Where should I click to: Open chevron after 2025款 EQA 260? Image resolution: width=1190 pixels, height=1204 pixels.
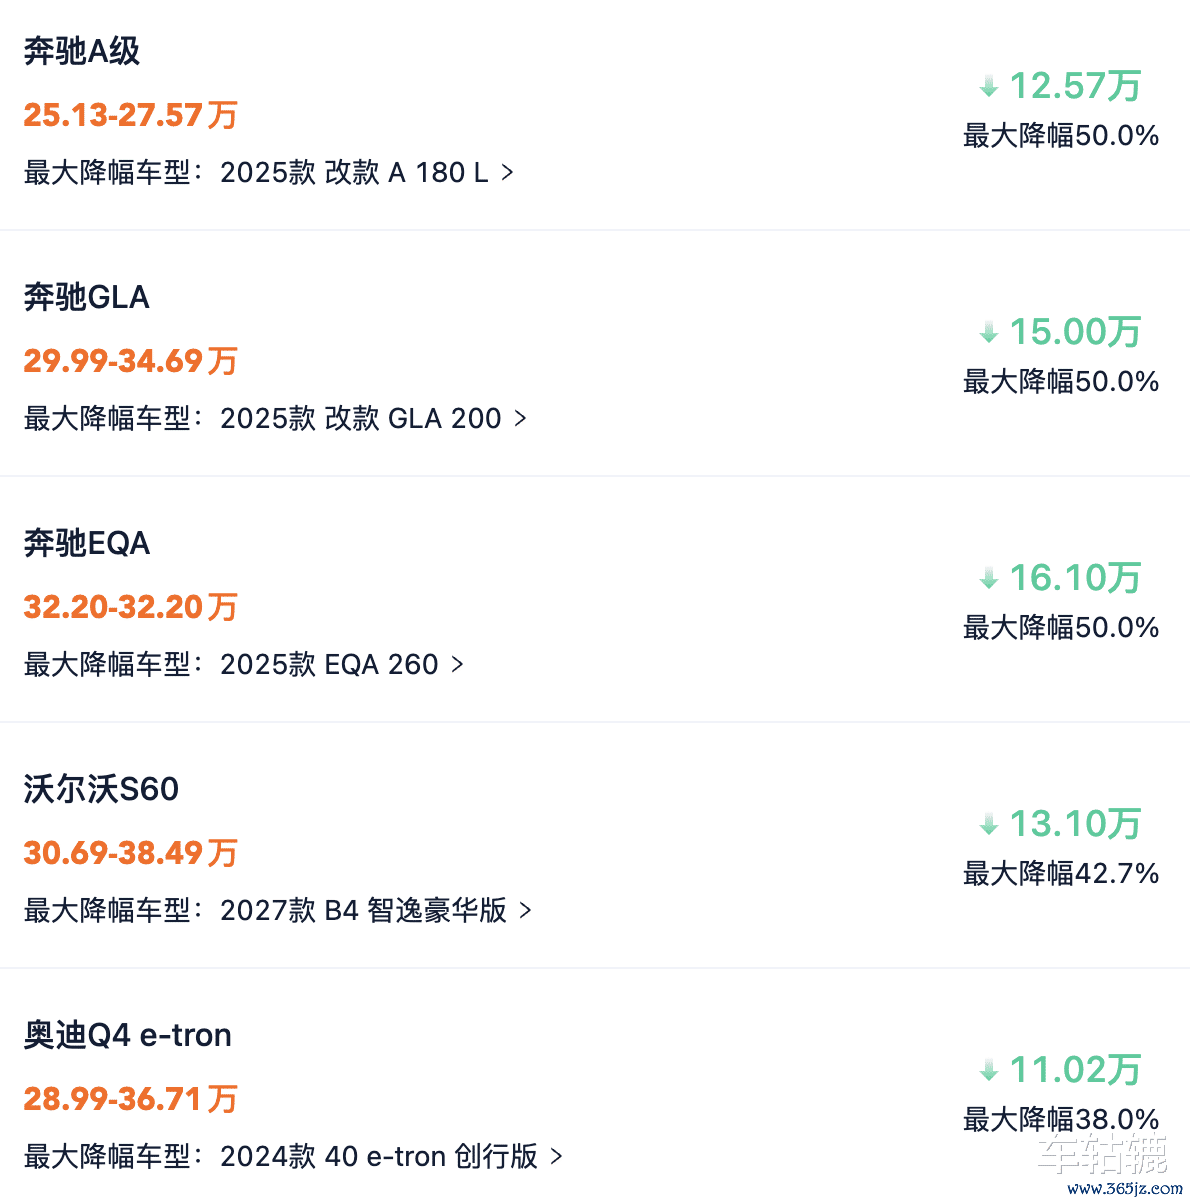(x=458, y=665)
